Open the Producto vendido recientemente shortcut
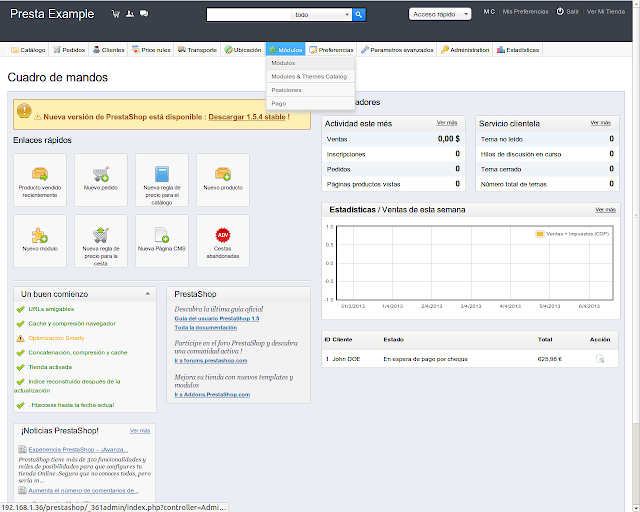The height and width of the screenshot is (512, 640). (x=40, y=180)
